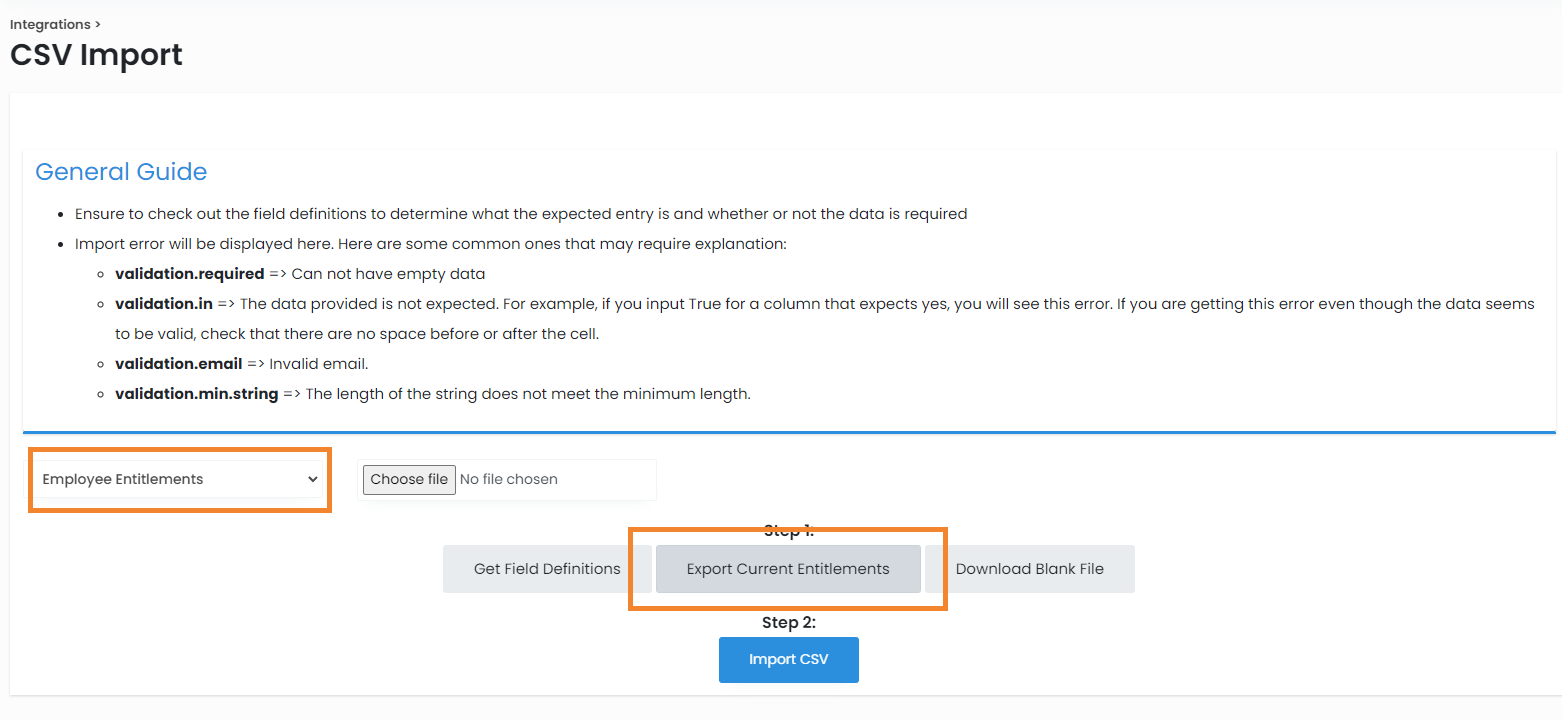Click the 'Import error will be displayed here' bullet
Screen dimensions: 1562x720
(430, 244)
